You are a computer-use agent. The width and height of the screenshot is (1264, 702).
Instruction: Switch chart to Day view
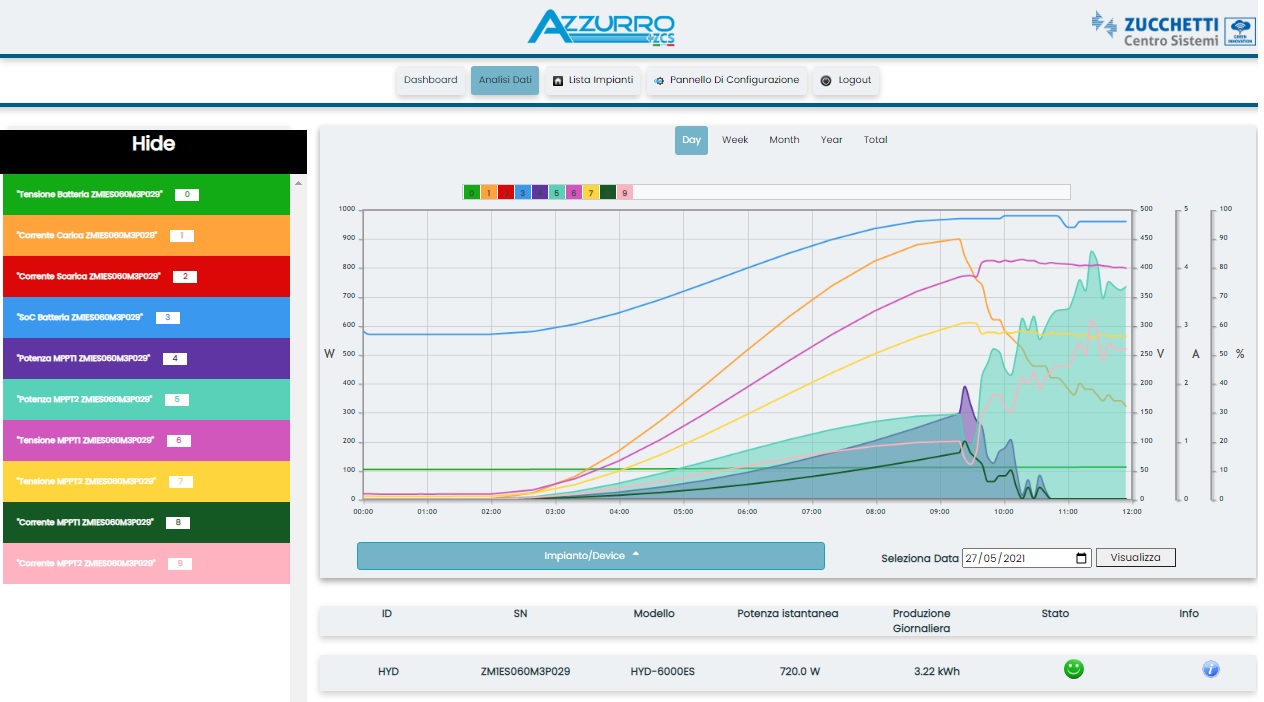click(691, 140)
